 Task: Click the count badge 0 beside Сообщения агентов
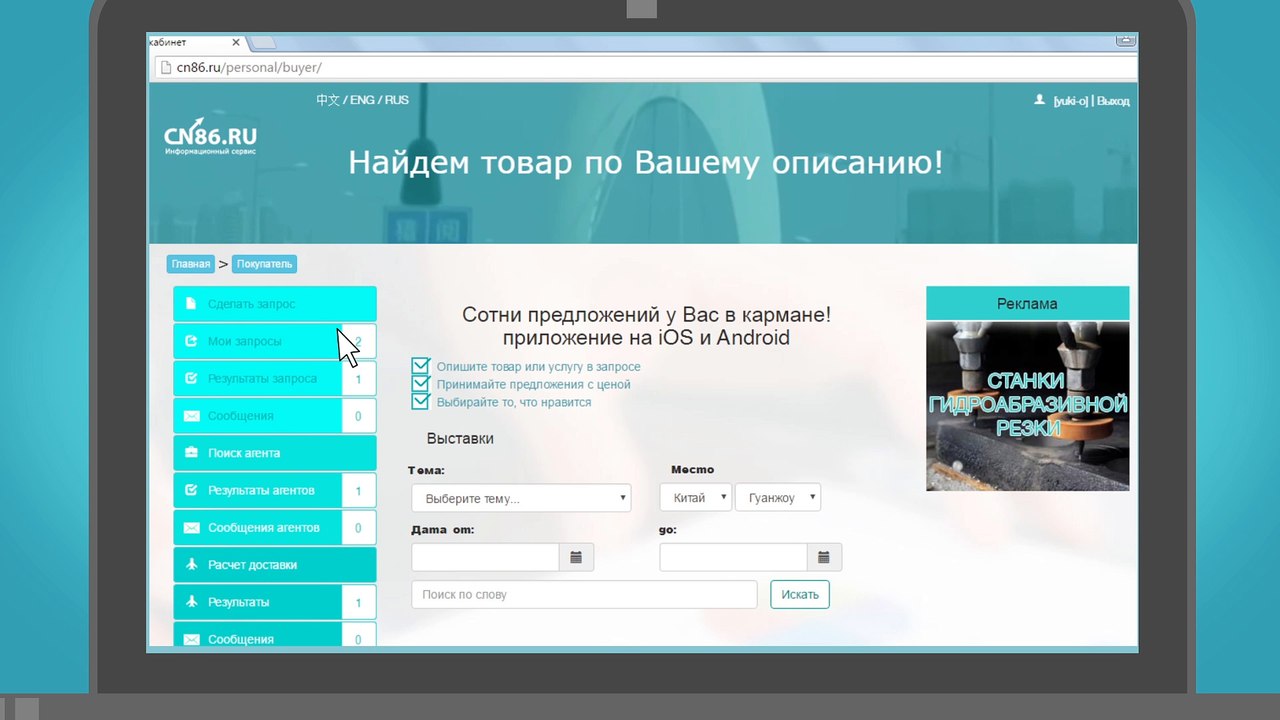click(359, 528)
